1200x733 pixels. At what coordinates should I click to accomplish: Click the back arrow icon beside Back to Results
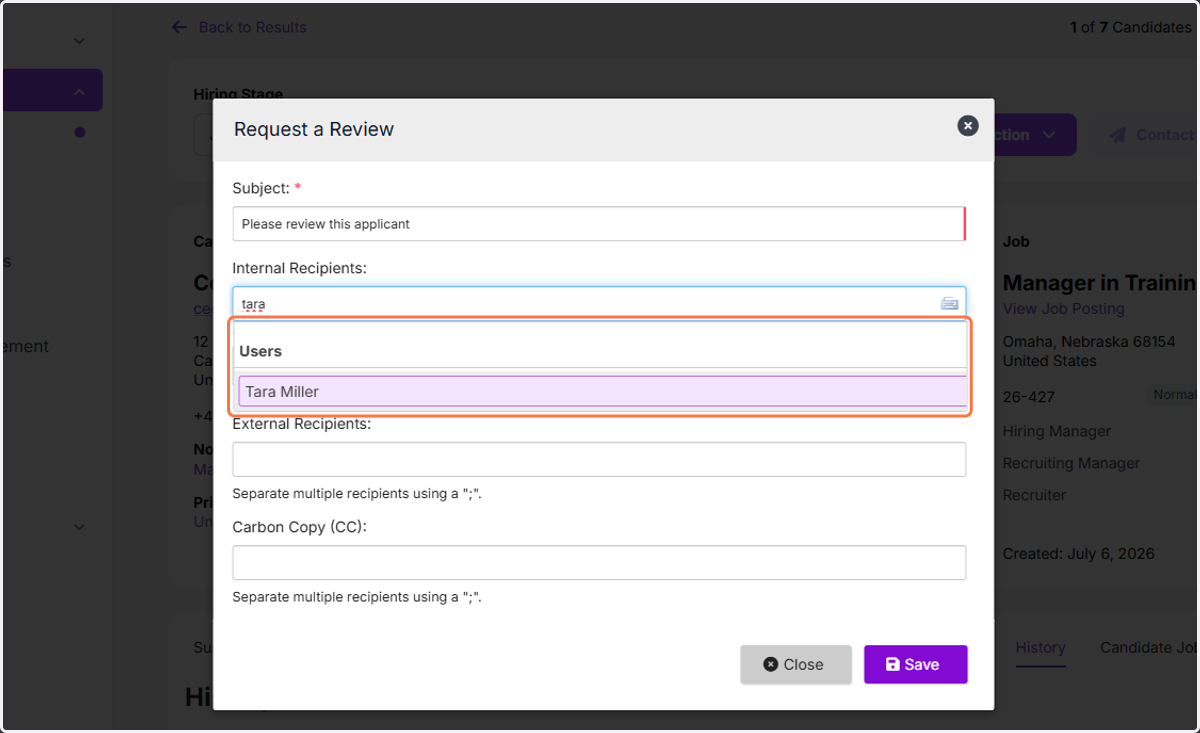point(179,27)
